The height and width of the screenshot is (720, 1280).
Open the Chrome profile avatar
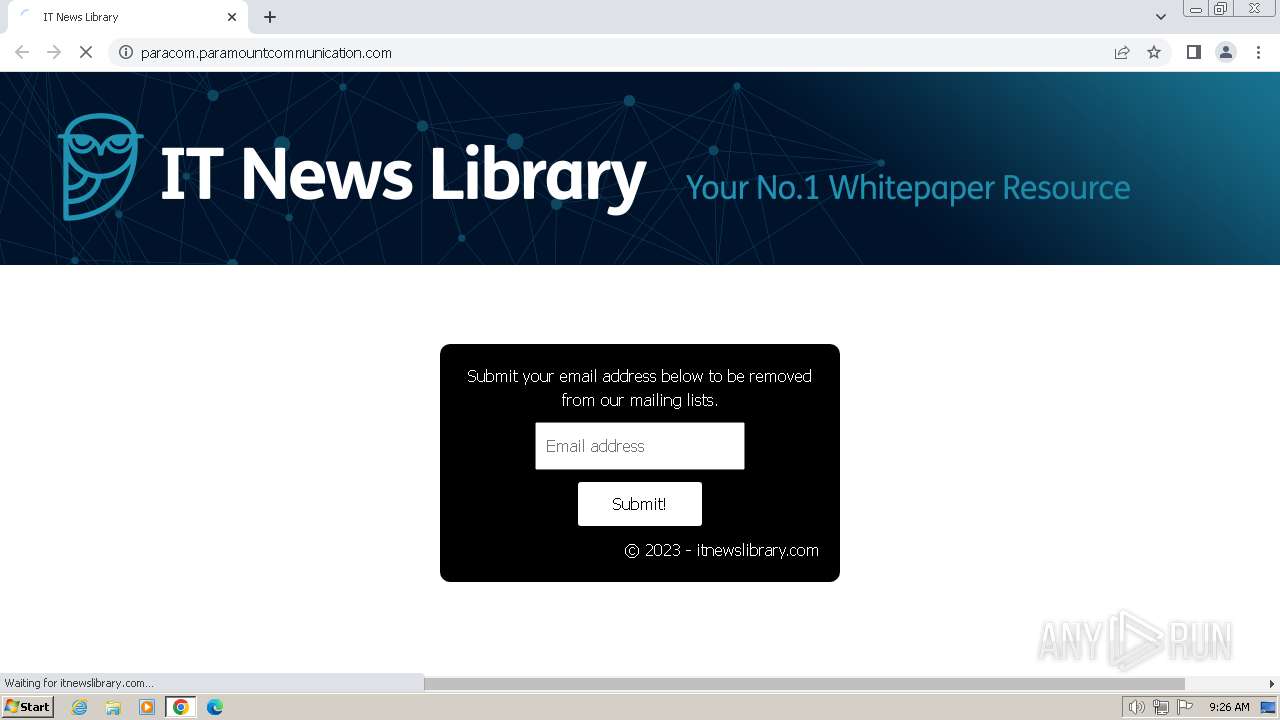(x=1226, y=52)
